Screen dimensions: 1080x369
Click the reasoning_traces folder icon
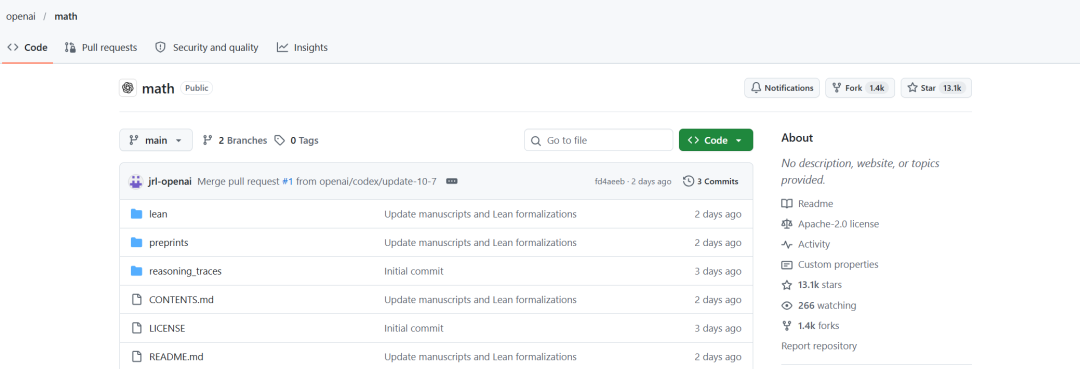[136, 271]
